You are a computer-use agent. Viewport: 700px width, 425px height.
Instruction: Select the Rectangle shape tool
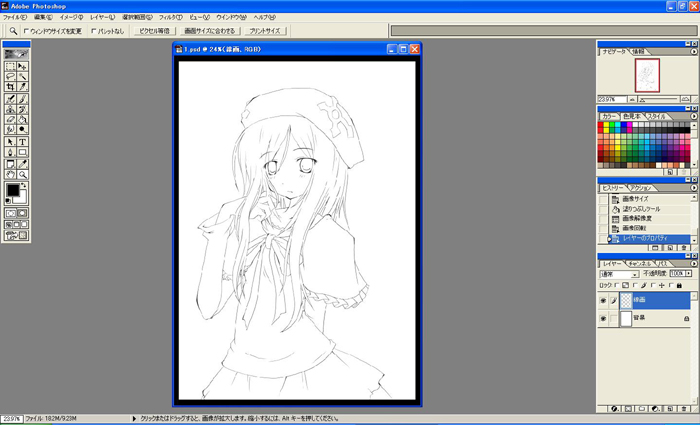coord(22,152)
